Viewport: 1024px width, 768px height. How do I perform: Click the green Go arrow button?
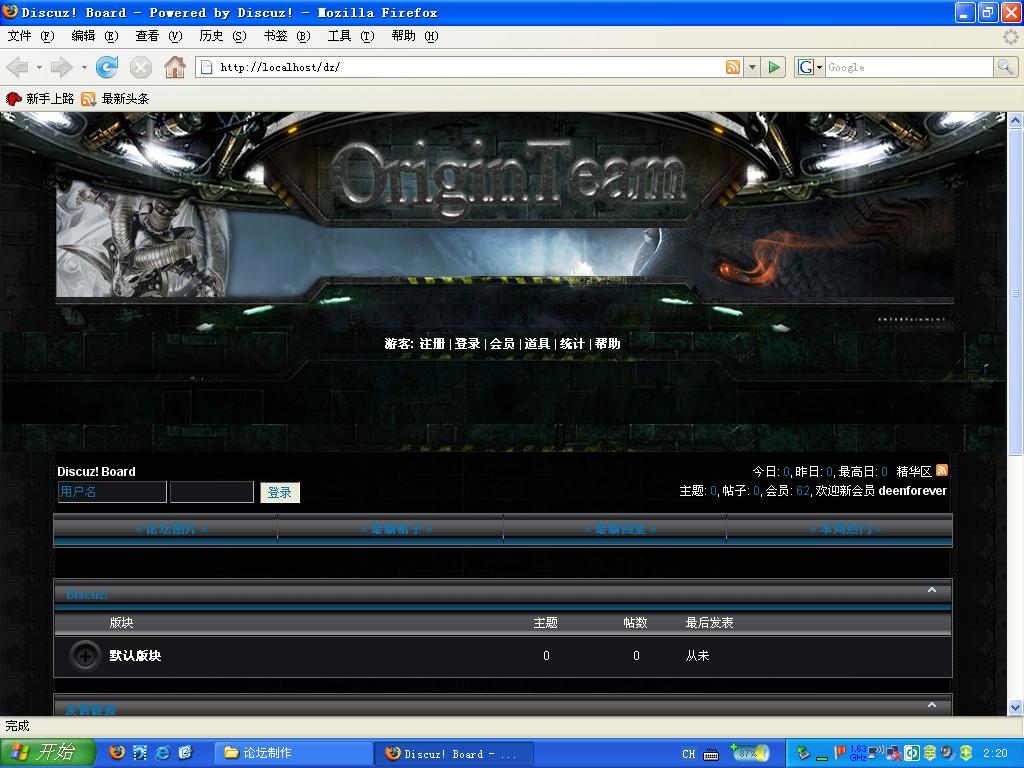[774, 67]
